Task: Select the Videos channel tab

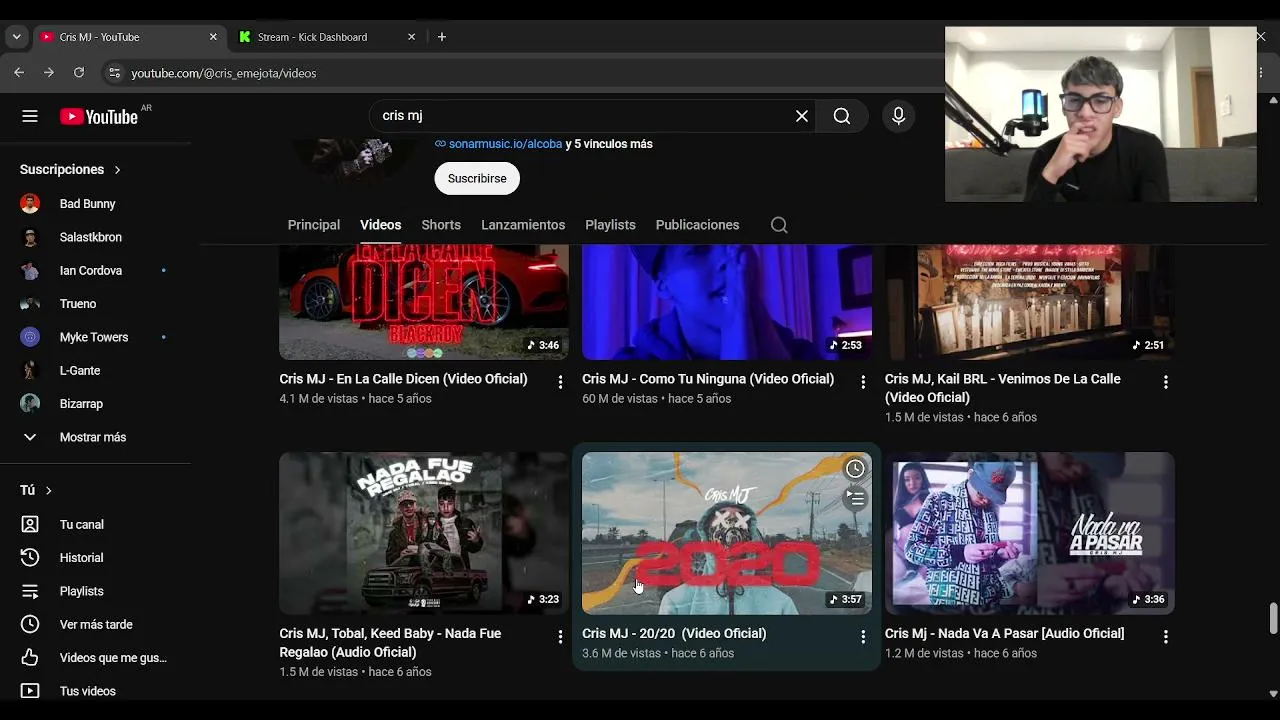Action: coord(381,225)
